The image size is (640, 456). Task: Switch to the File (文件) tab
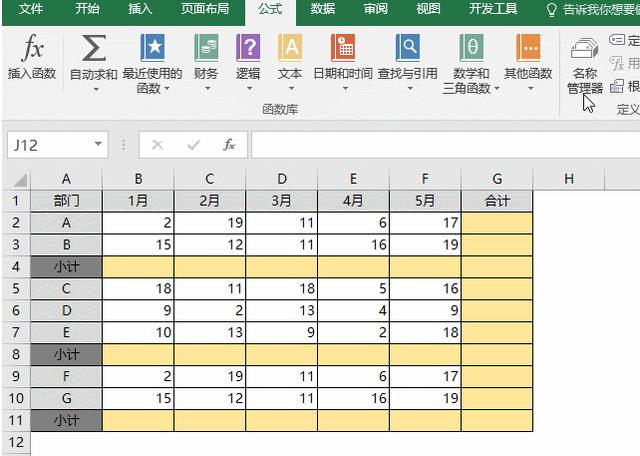(30, 9)
